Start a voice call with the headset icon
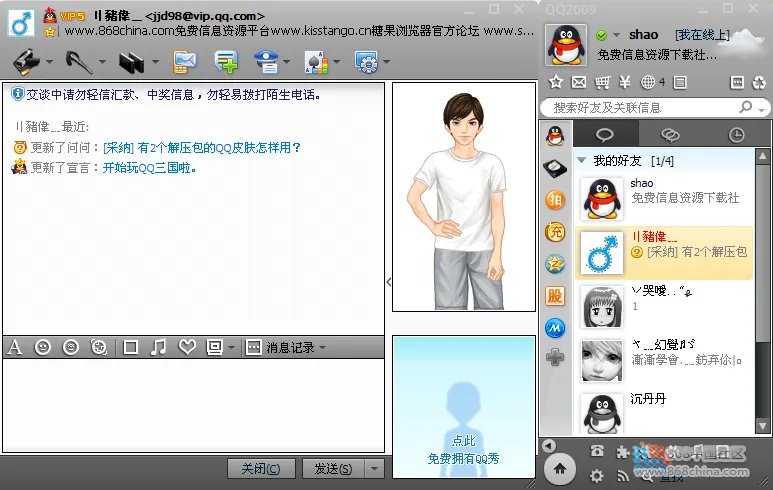This screenshot has width=773, height=490. (78, 62)
